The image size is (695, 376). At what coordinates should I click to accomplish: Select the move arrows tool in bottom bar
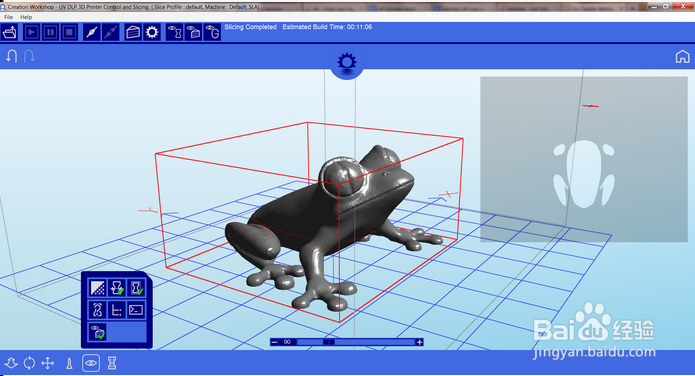coord(47,364)
